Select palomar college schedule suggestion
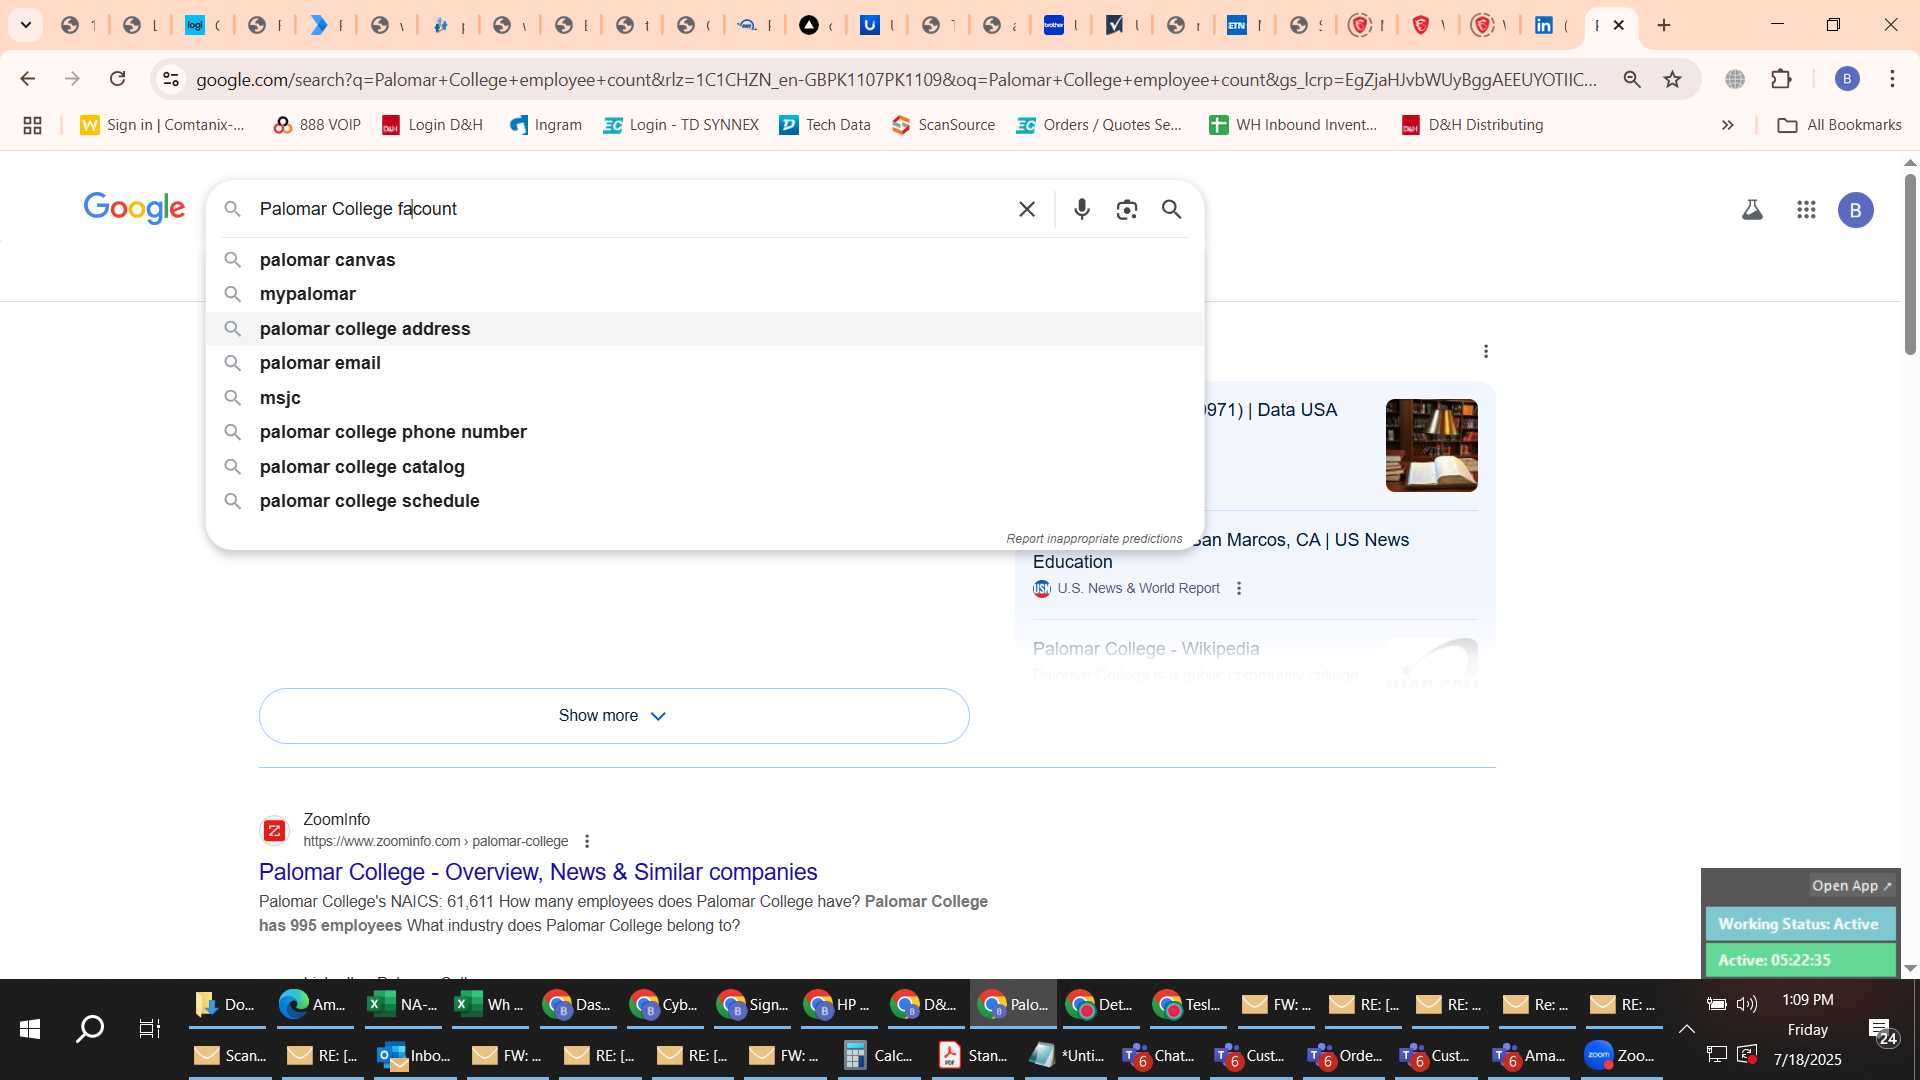 (x=705, y=501)
